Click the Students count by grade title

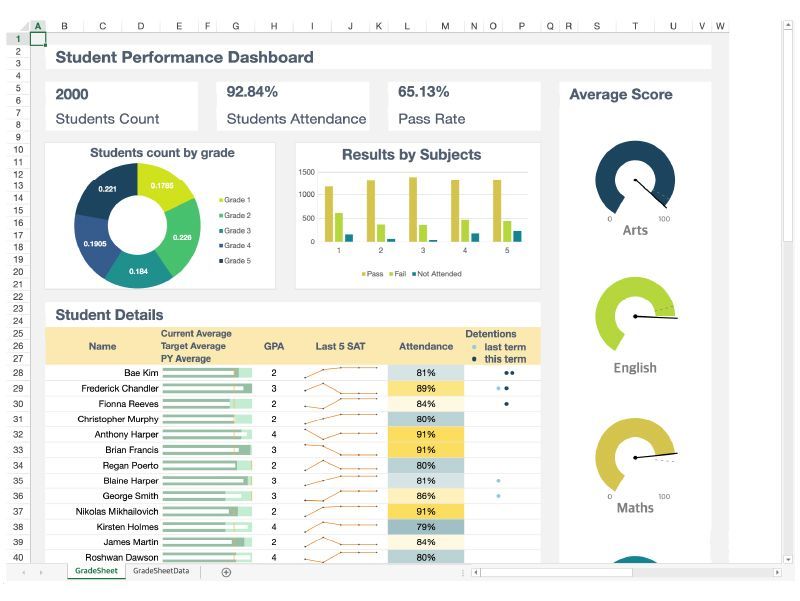click(162, 153)
